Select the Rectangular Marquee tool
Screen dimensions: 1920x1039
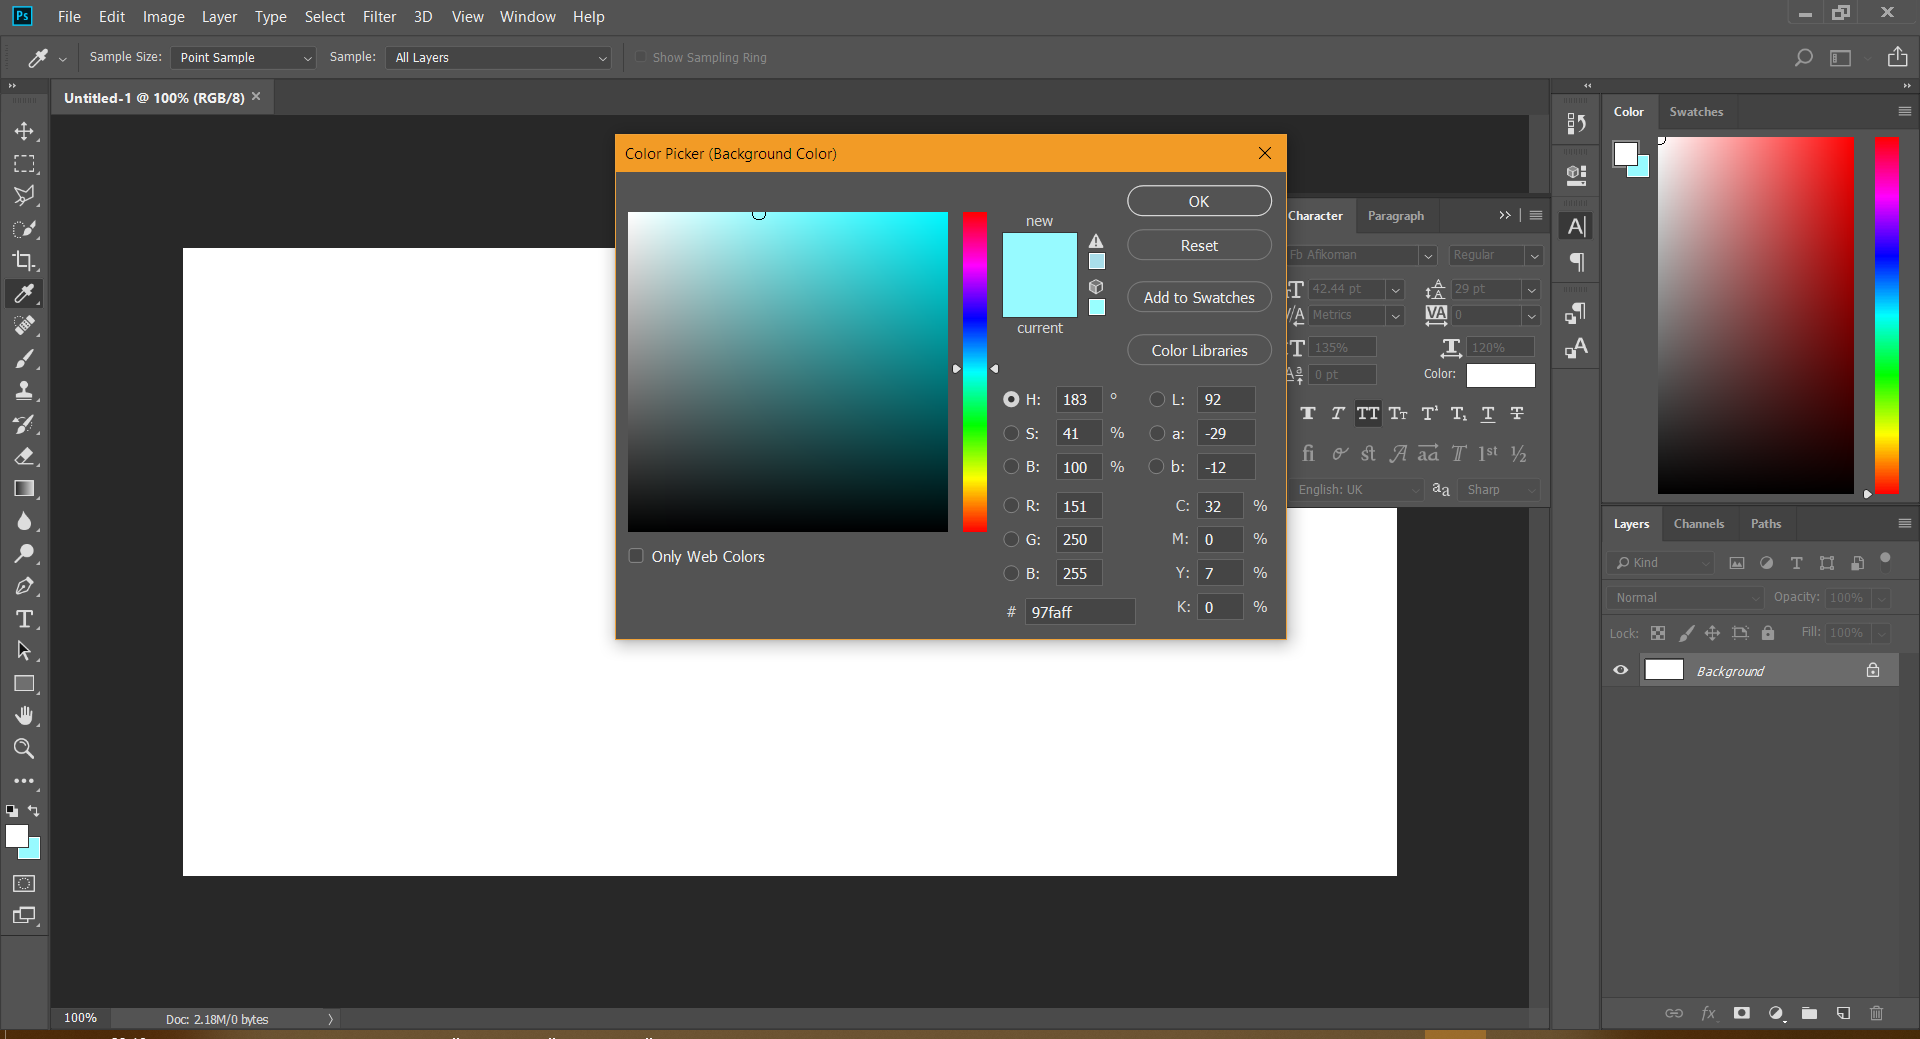(24, 164)
